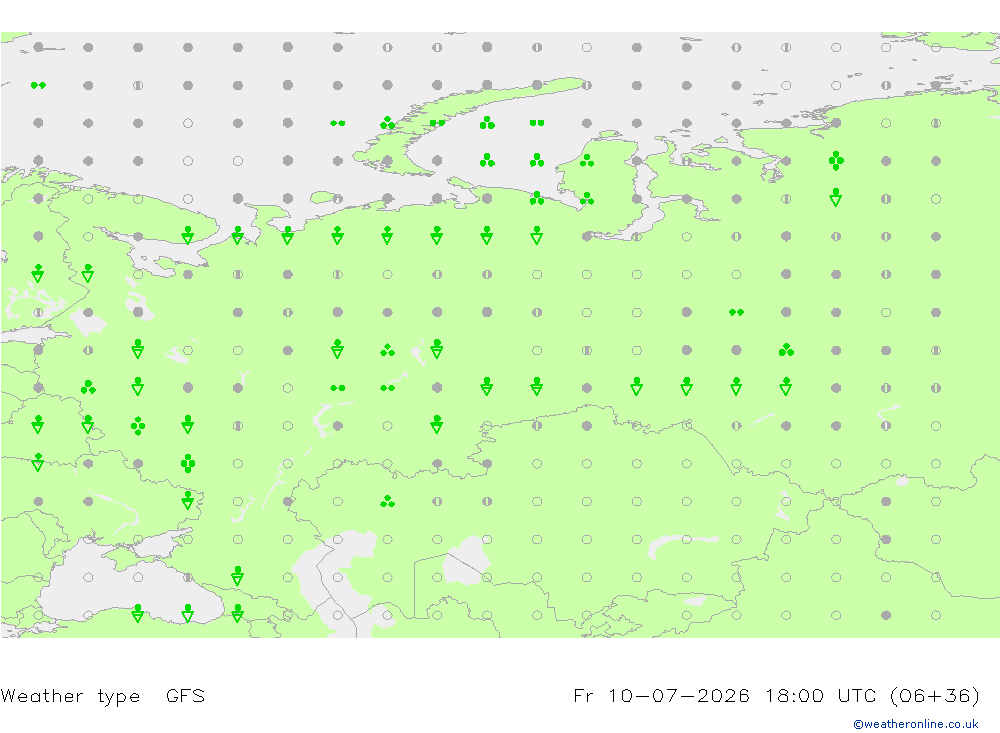Click the "GFS" model label

click(185, 695)
